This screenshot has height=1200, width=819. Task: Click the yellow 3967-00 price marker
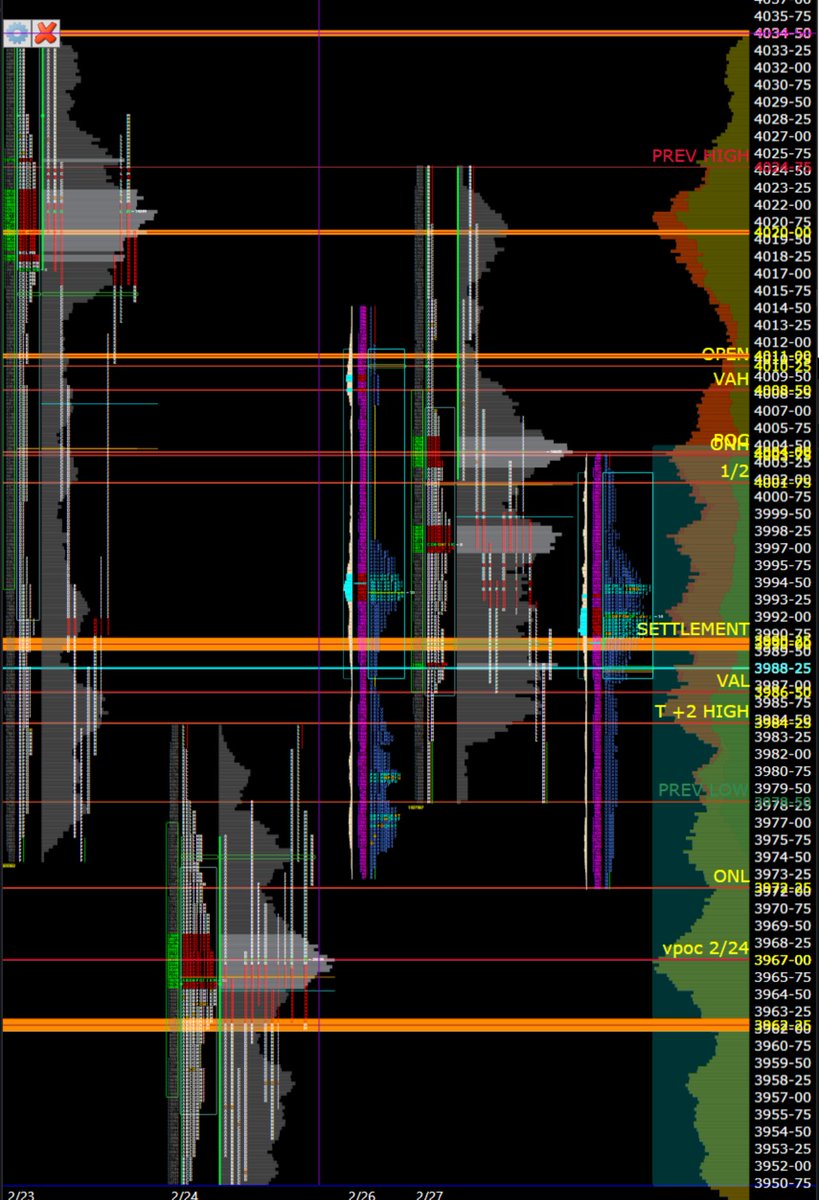click(x=783, y=960)
